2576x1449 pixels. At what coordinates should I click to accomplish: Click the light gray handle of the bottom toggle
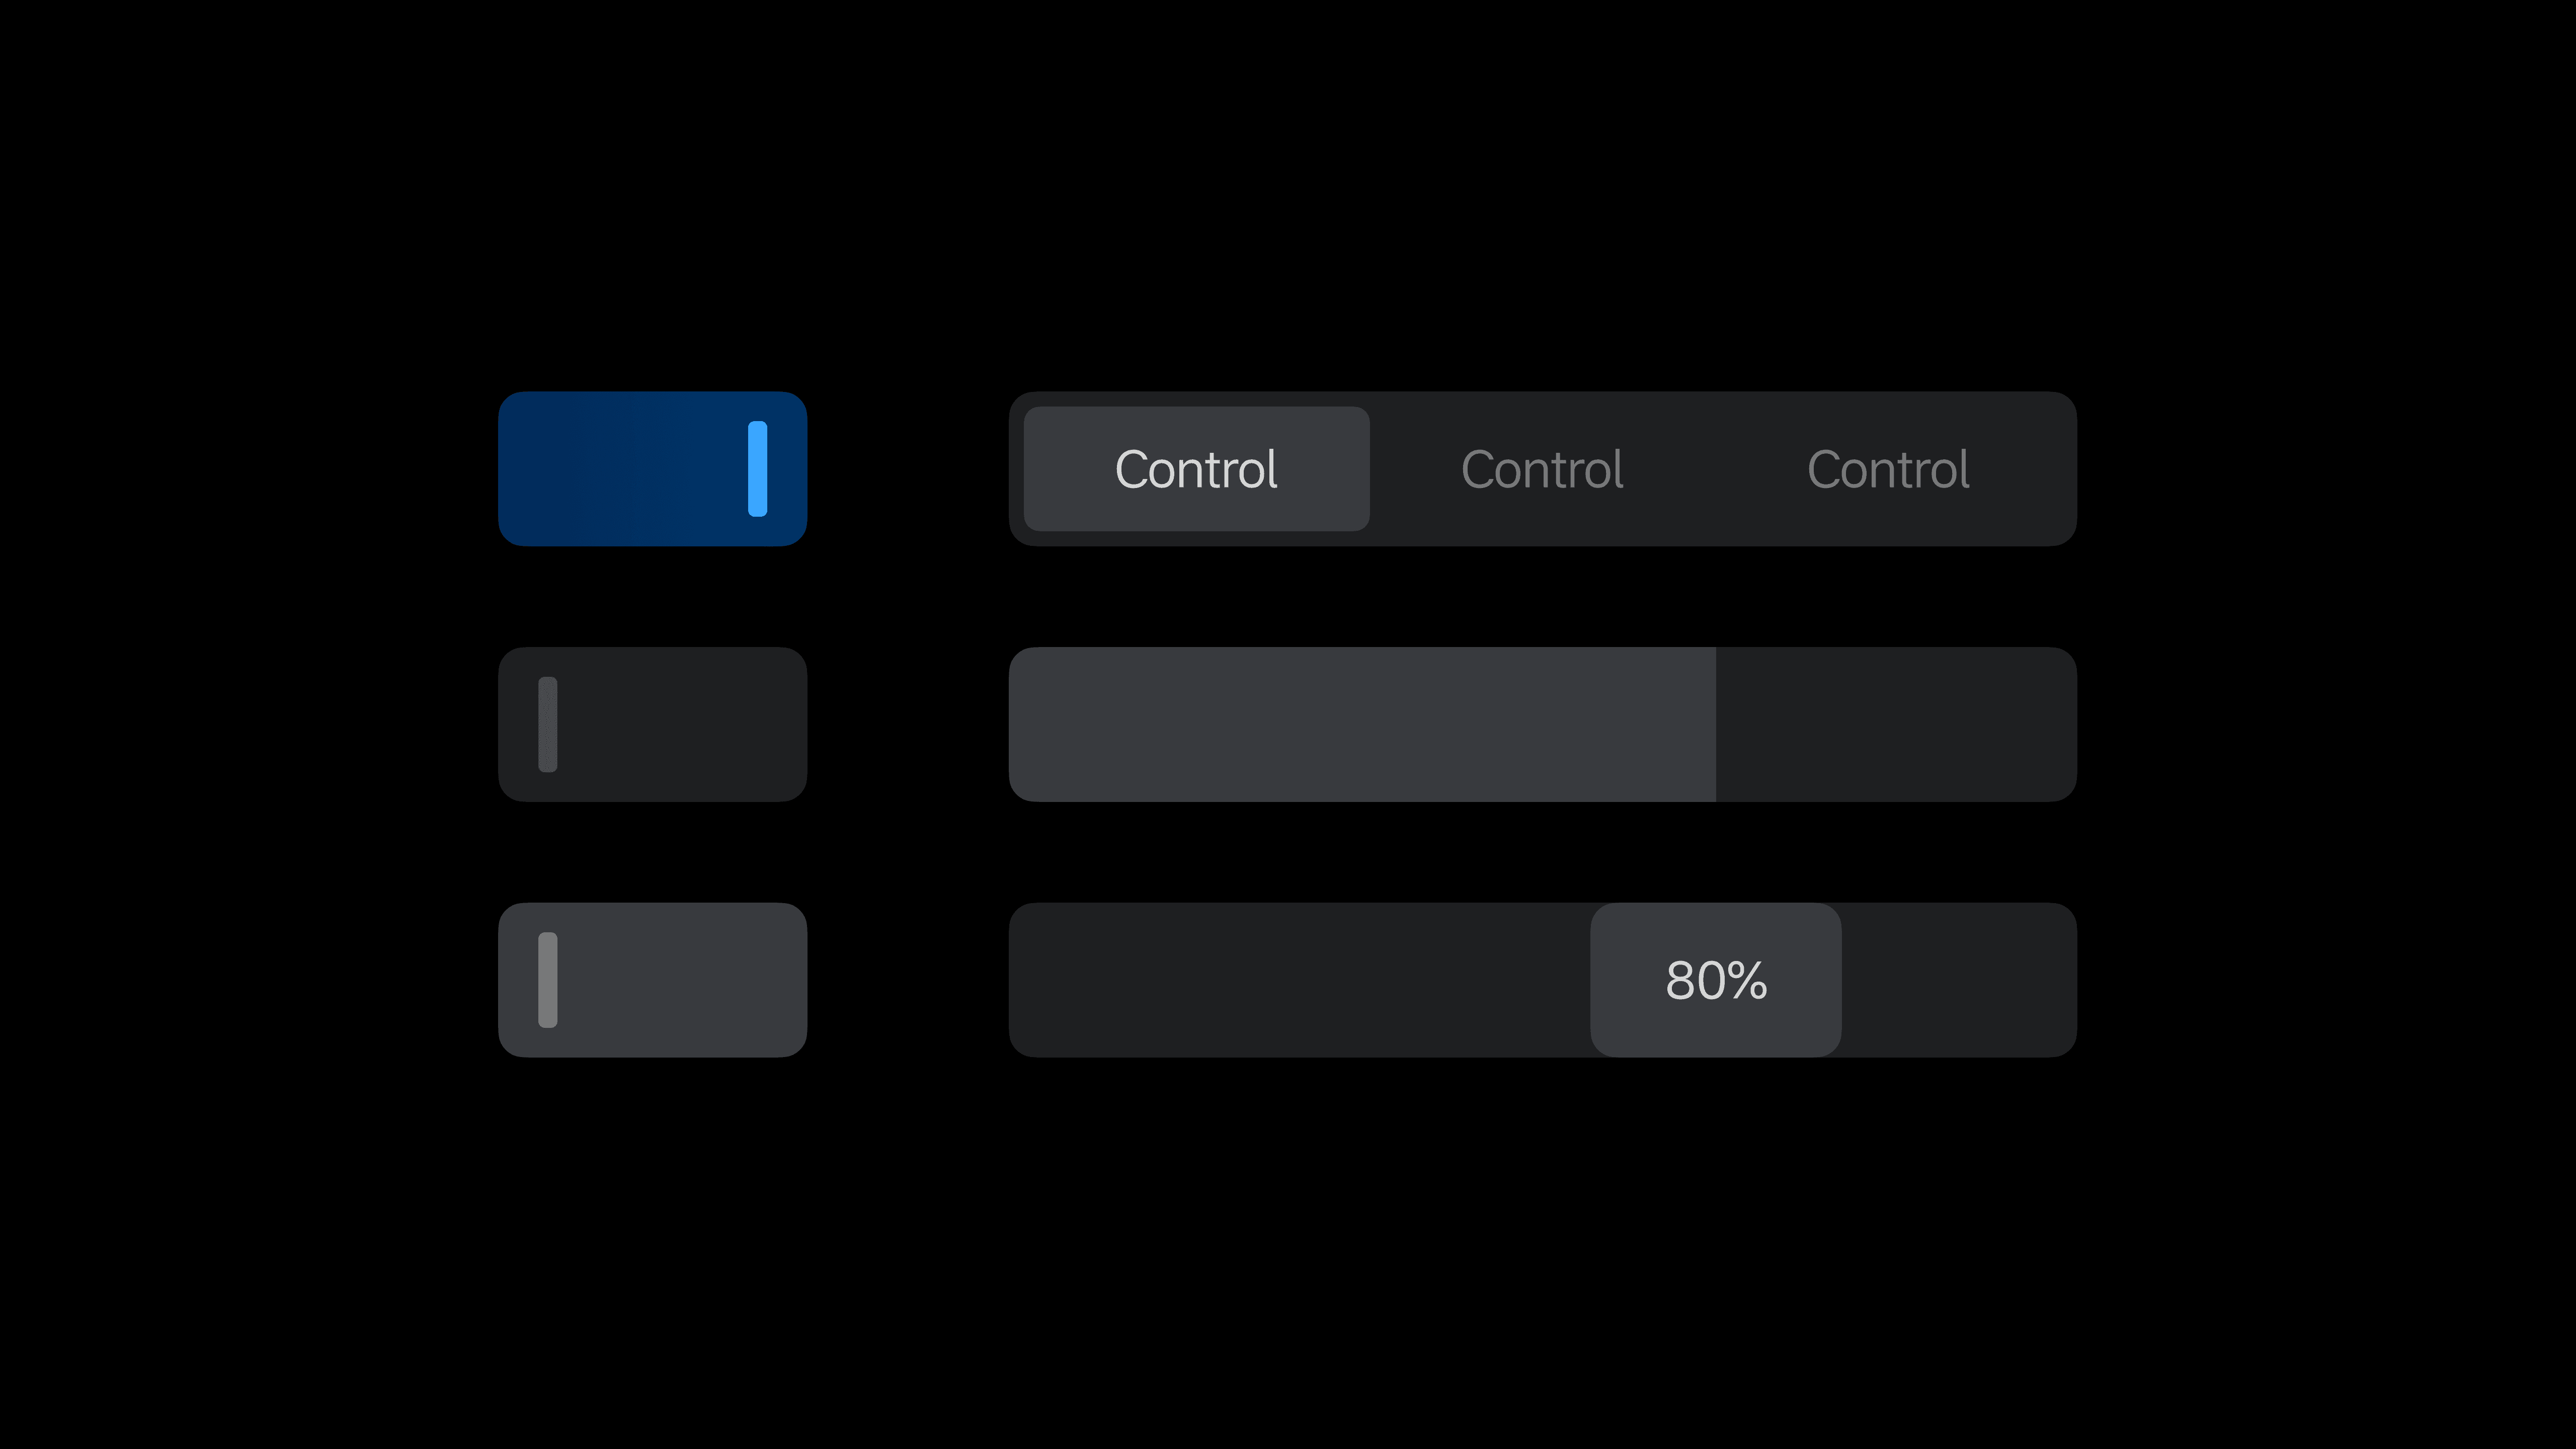coord(547,980)
